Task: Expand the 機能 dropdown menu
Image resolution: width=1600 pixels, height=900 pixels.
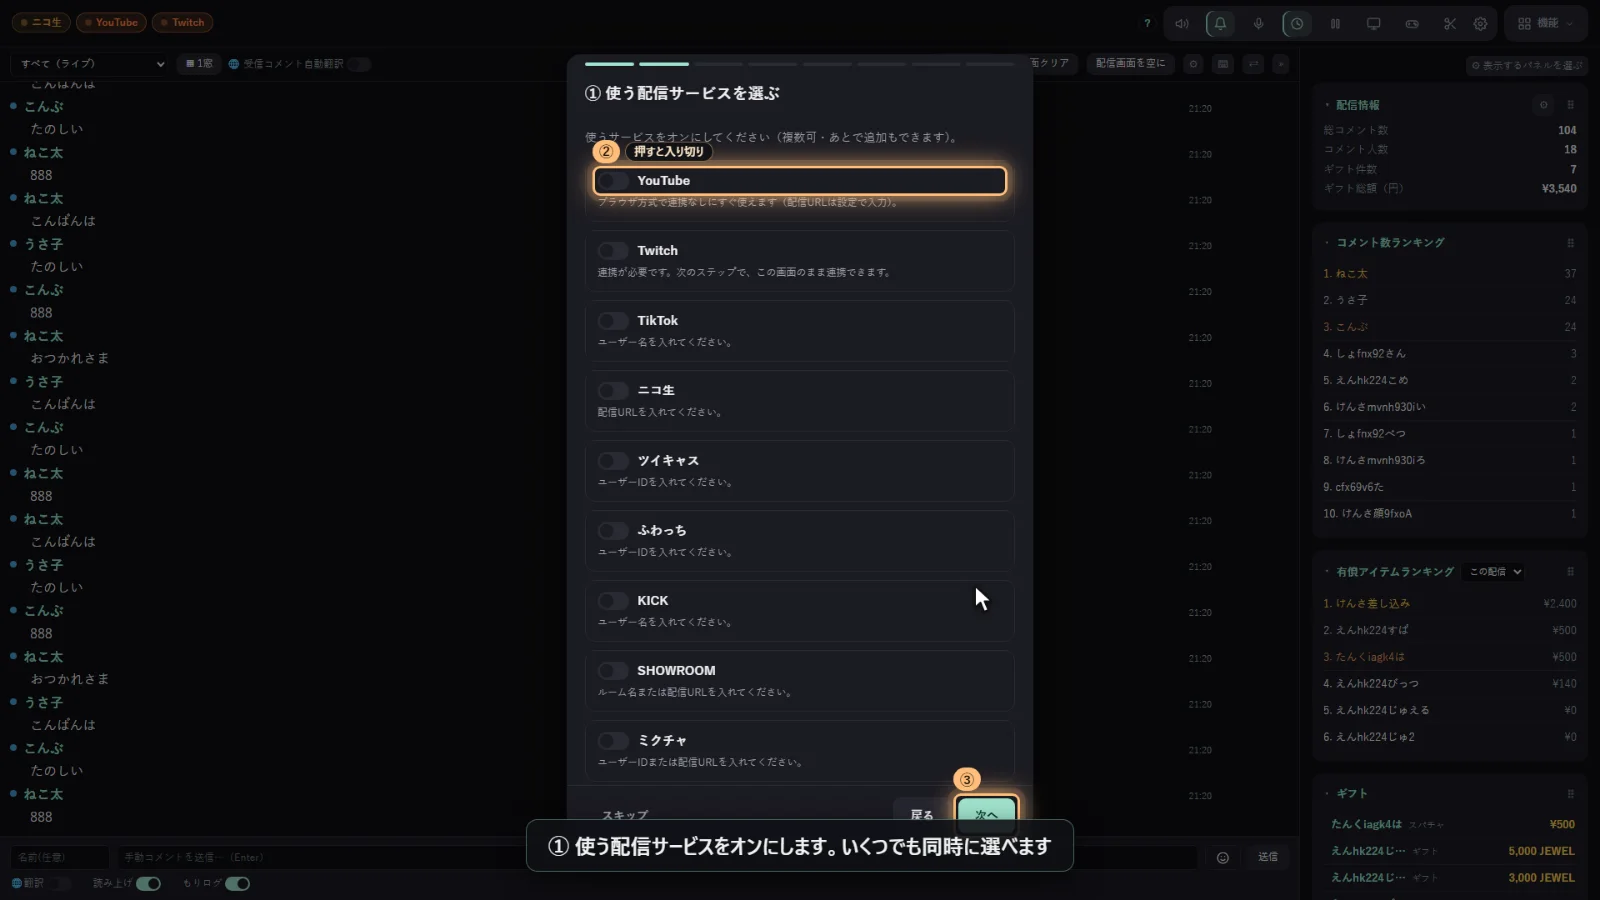Action: pos(1545,23)
